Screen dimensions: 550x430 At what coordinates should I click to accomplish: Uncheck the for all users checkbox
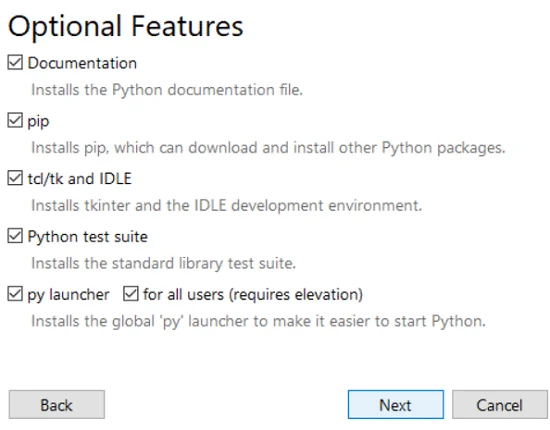pos(130,294)
